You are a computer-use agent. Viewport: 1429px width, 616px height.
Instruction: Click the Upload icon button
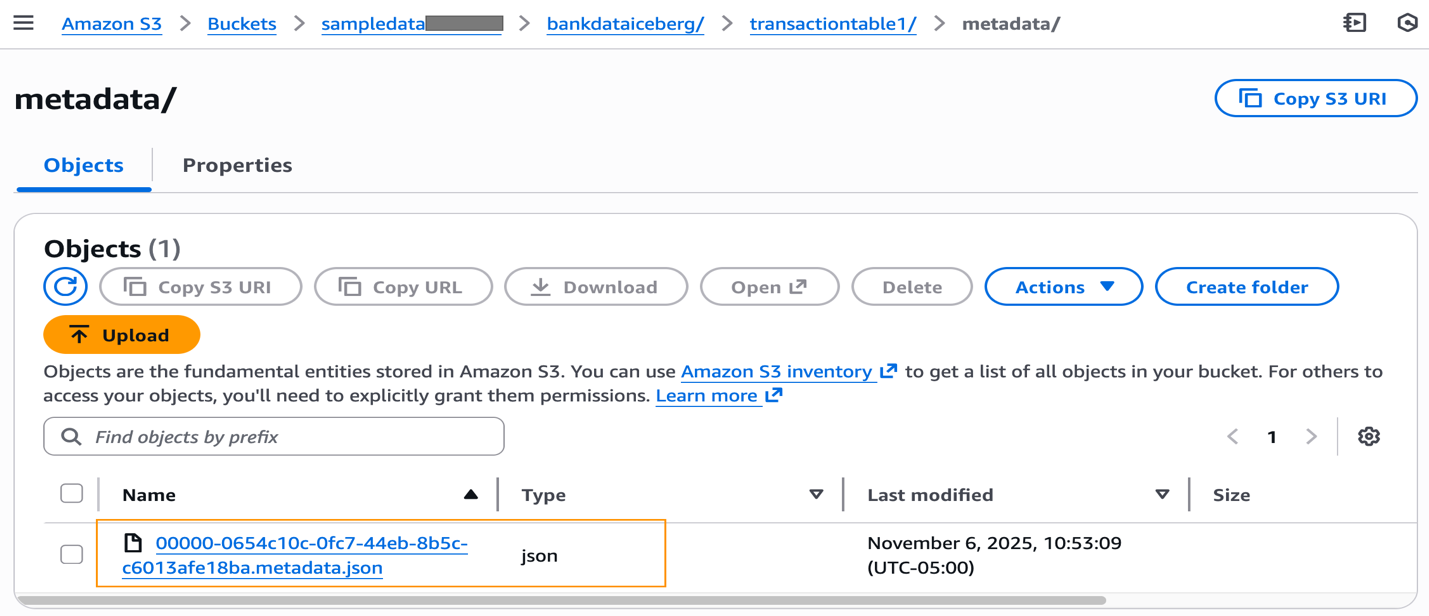121,334
